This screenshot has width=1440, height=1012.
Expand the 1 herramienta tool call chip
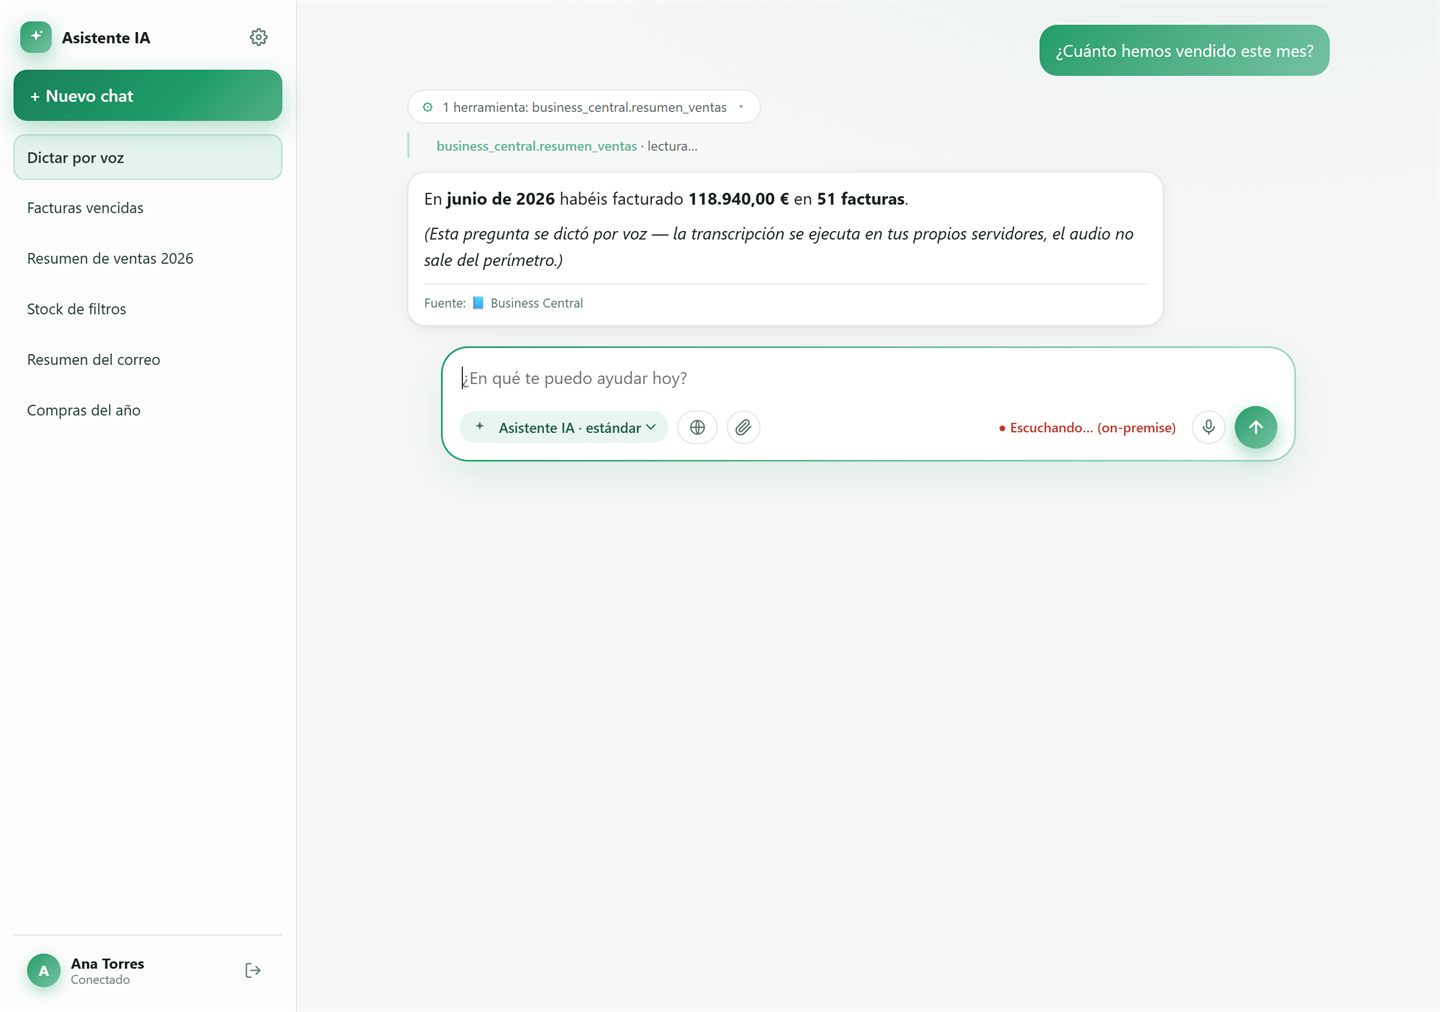[584, 107]
